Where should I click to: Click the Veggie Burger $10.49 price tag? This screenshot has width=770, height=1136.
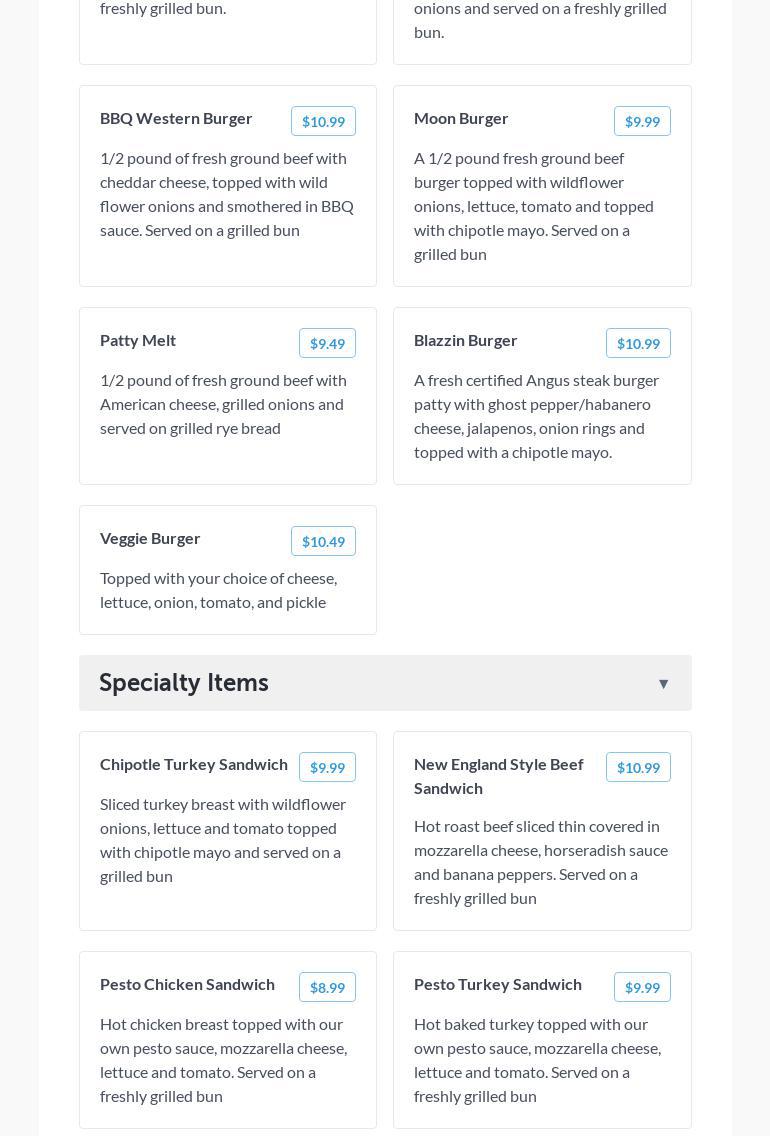(x=323, y=542)
